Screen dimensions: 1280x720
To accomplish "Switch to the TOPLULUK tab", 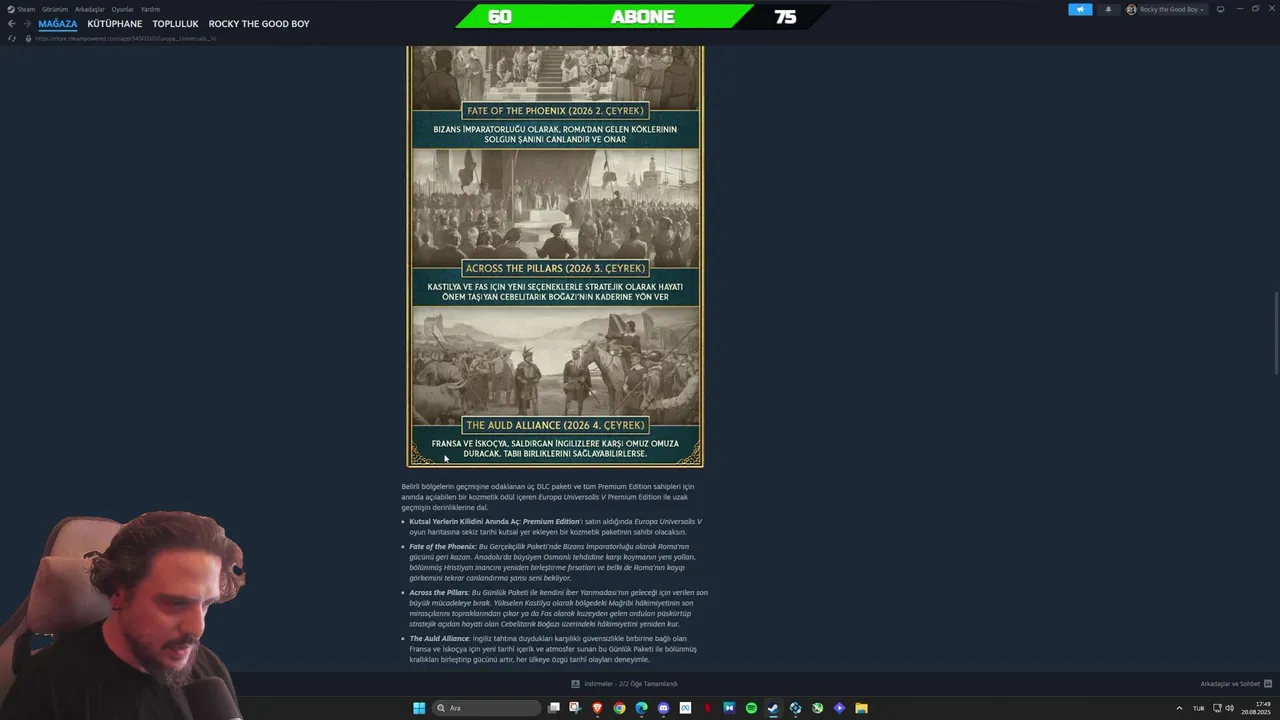I will (176, 24).
